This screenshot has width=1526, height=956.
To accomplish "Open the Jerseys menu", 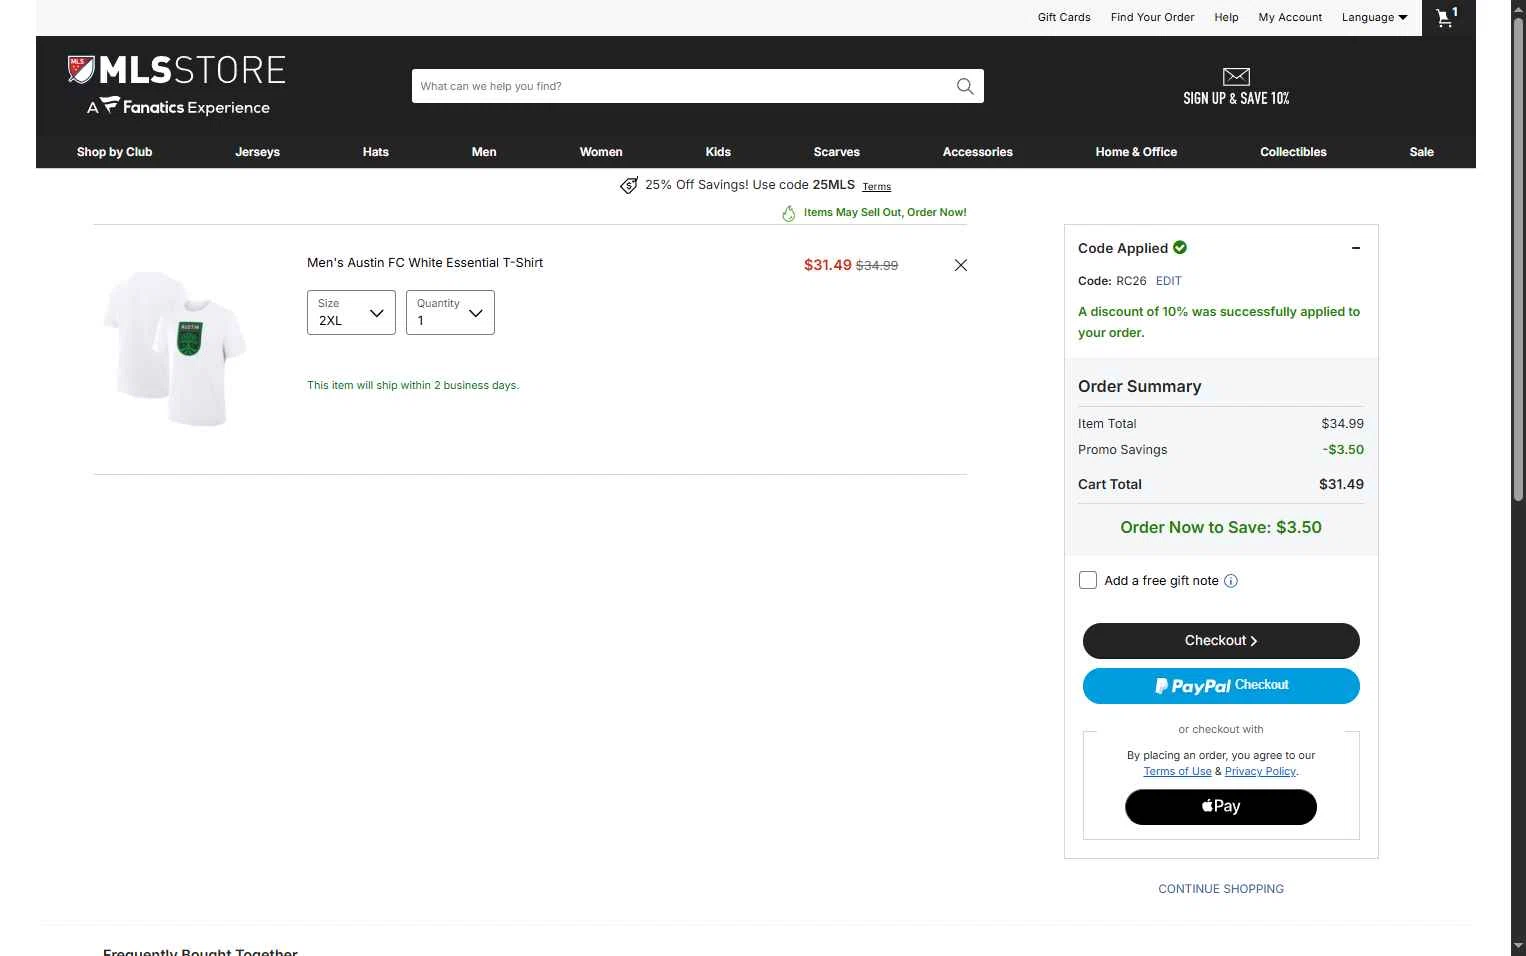I will point(257,152).
